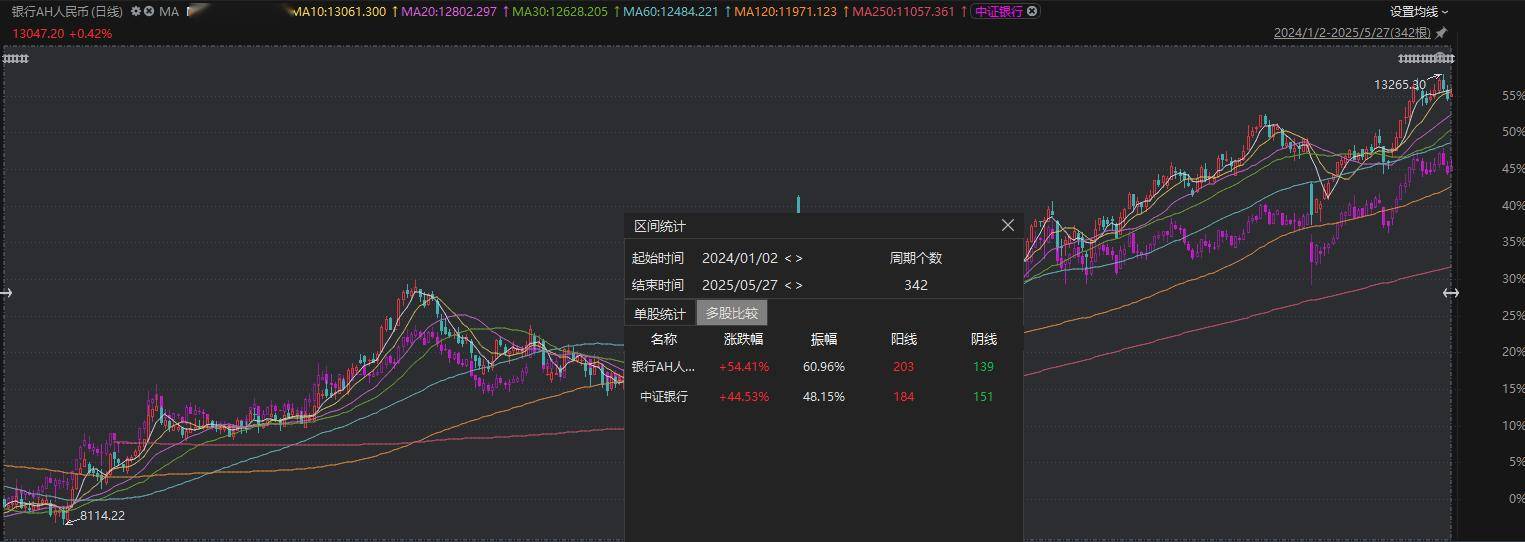Image resolution: width=1525 pixels, height=542 pixels.
Task: Step start date 2024/01/02 backward
Action: tap(788, 258)
